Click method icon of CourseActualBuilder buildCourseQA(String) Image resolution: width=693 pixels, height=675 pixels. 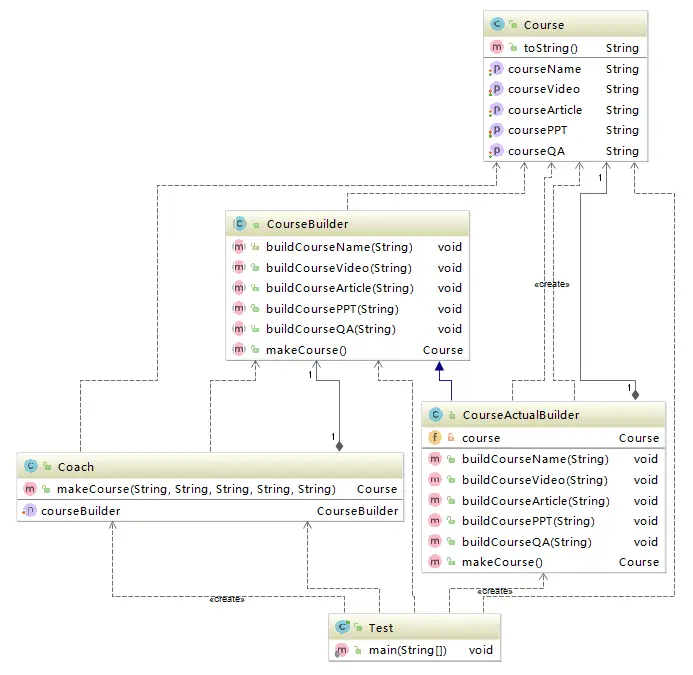point(435,541)
